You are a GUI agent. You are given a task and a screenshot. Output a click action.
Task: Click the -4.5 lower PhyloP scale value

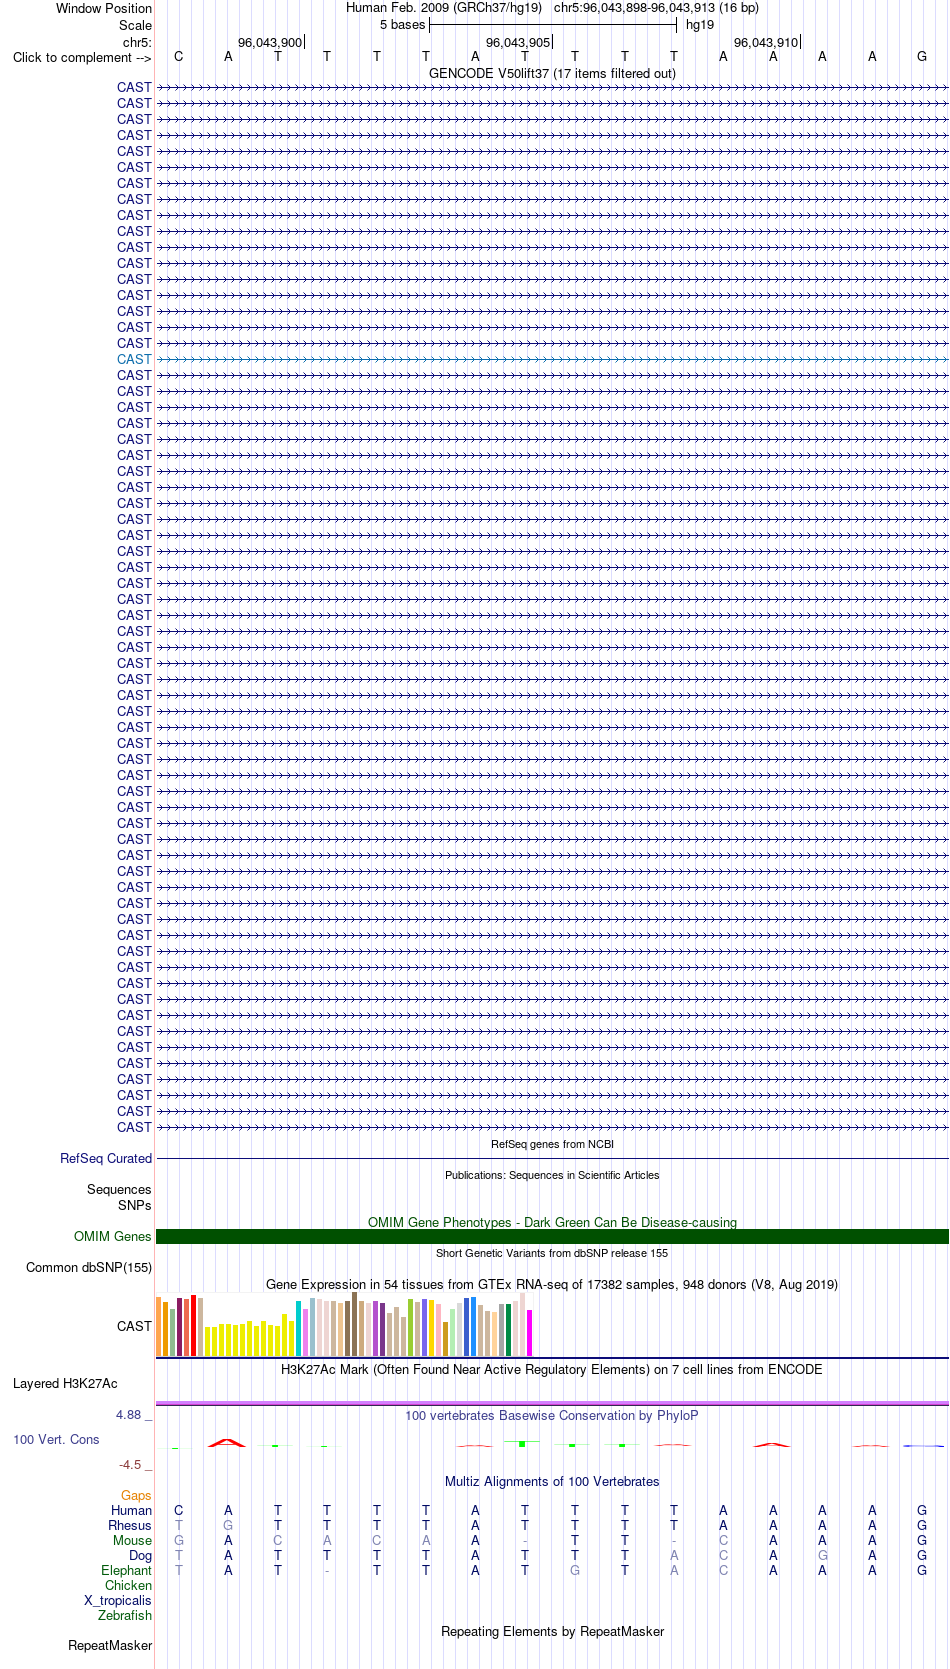(130, 1464)
